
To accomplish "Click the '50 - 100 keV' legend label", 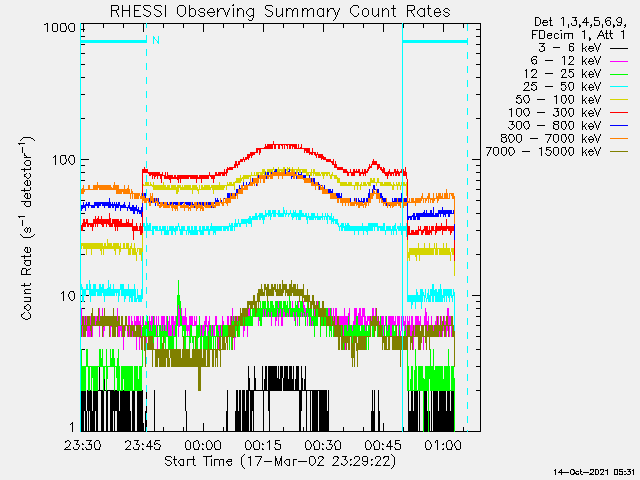I will [558, 100].
